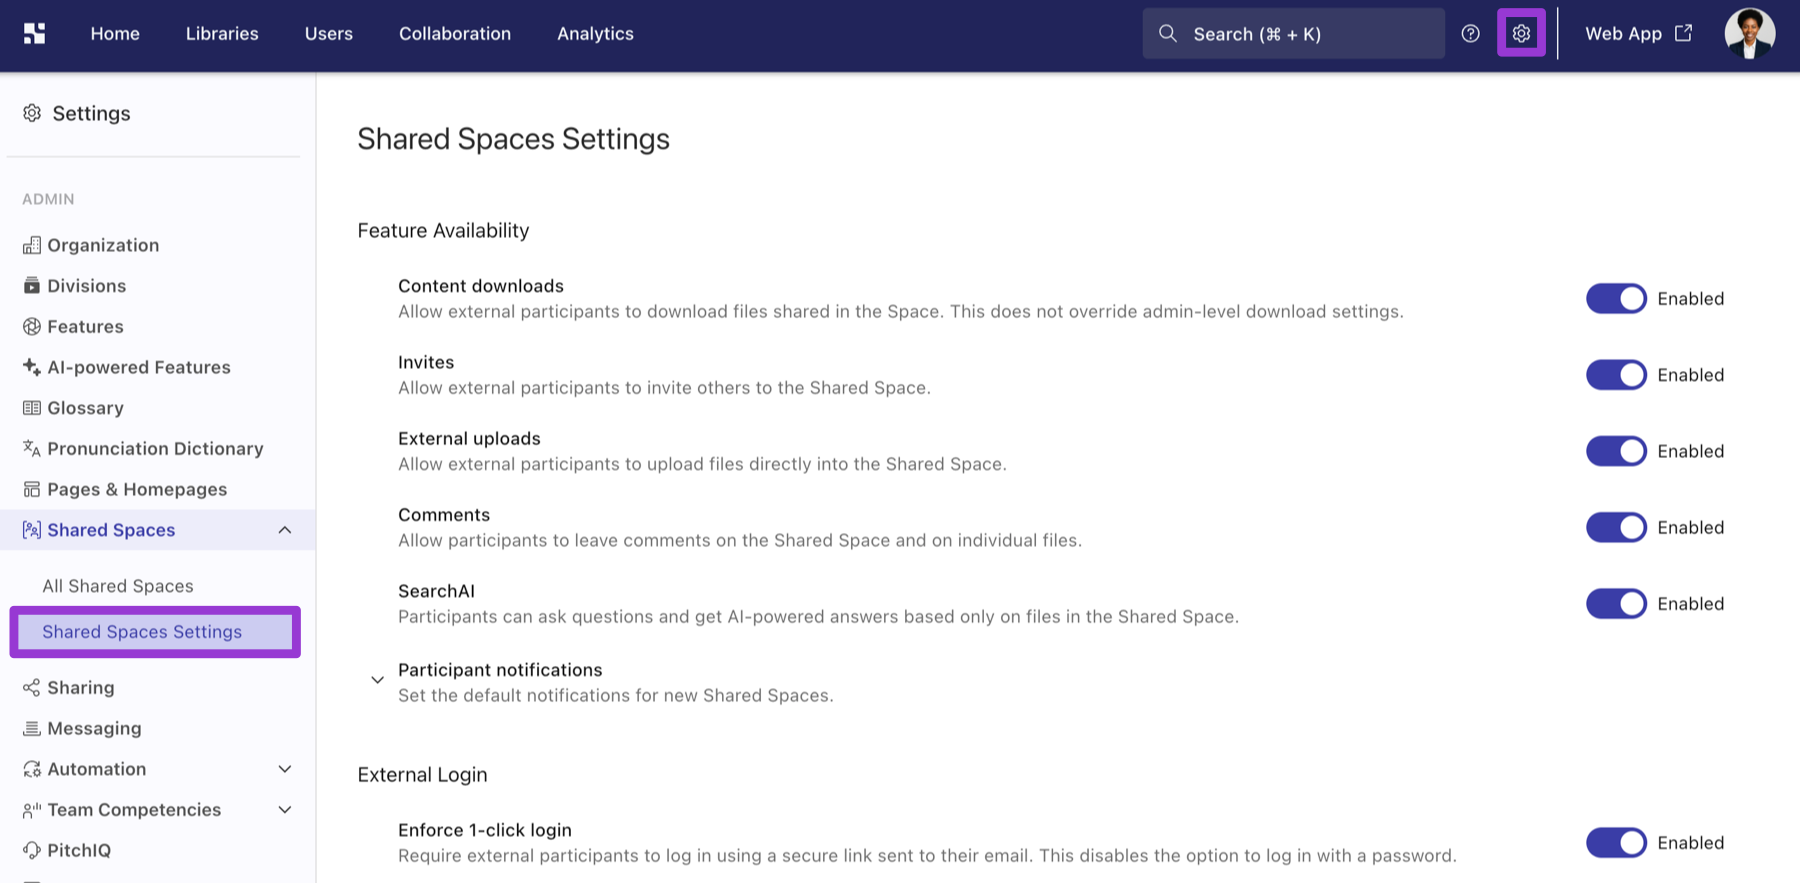Click the Pages & Homepages layout icon
Image resolution: width=1800 pixels, height=883 pixels.
(32, 489)
